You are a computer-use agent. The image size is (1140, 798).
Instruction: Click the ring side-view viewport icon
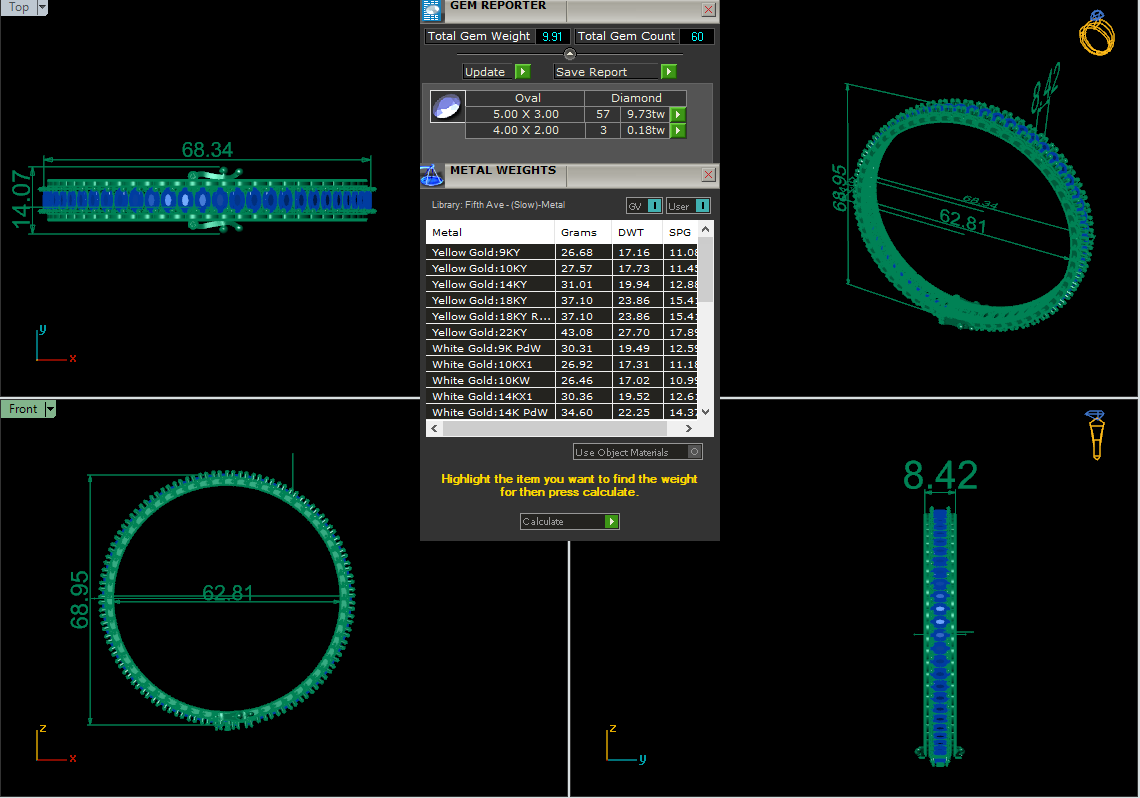1096,435
